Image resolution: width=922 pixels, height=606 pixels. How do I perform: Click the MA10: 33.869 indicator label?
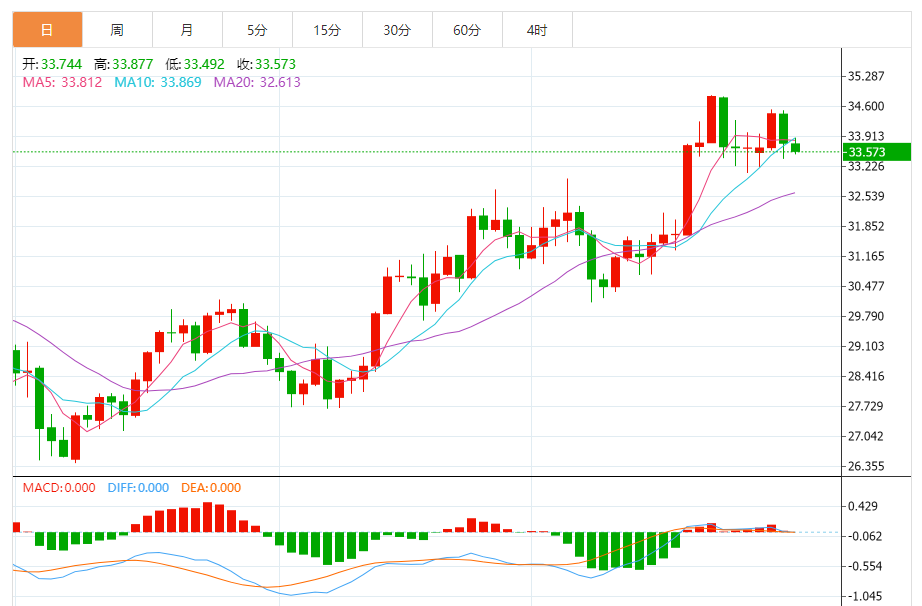[x=158, y=82]
